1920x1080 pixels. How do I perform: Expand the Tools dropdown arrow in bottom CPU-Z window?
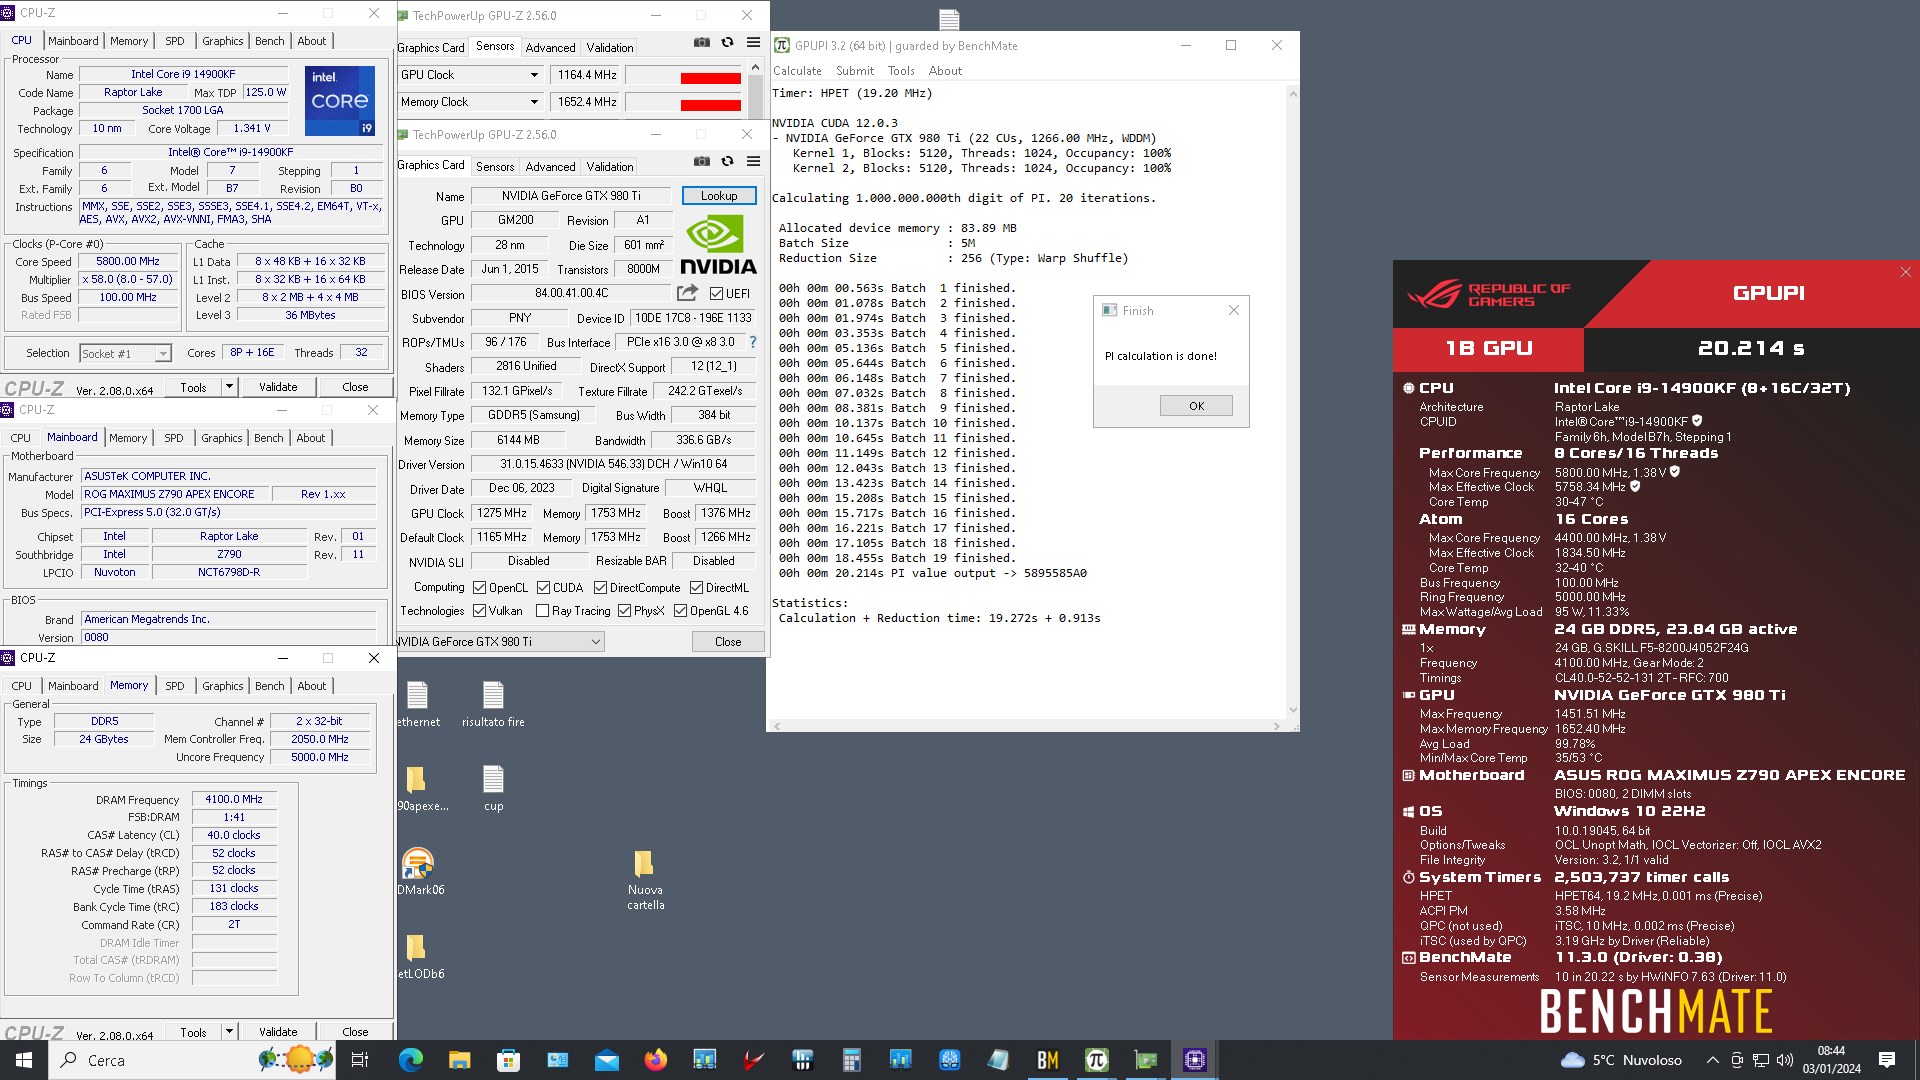pos(229,1032)
